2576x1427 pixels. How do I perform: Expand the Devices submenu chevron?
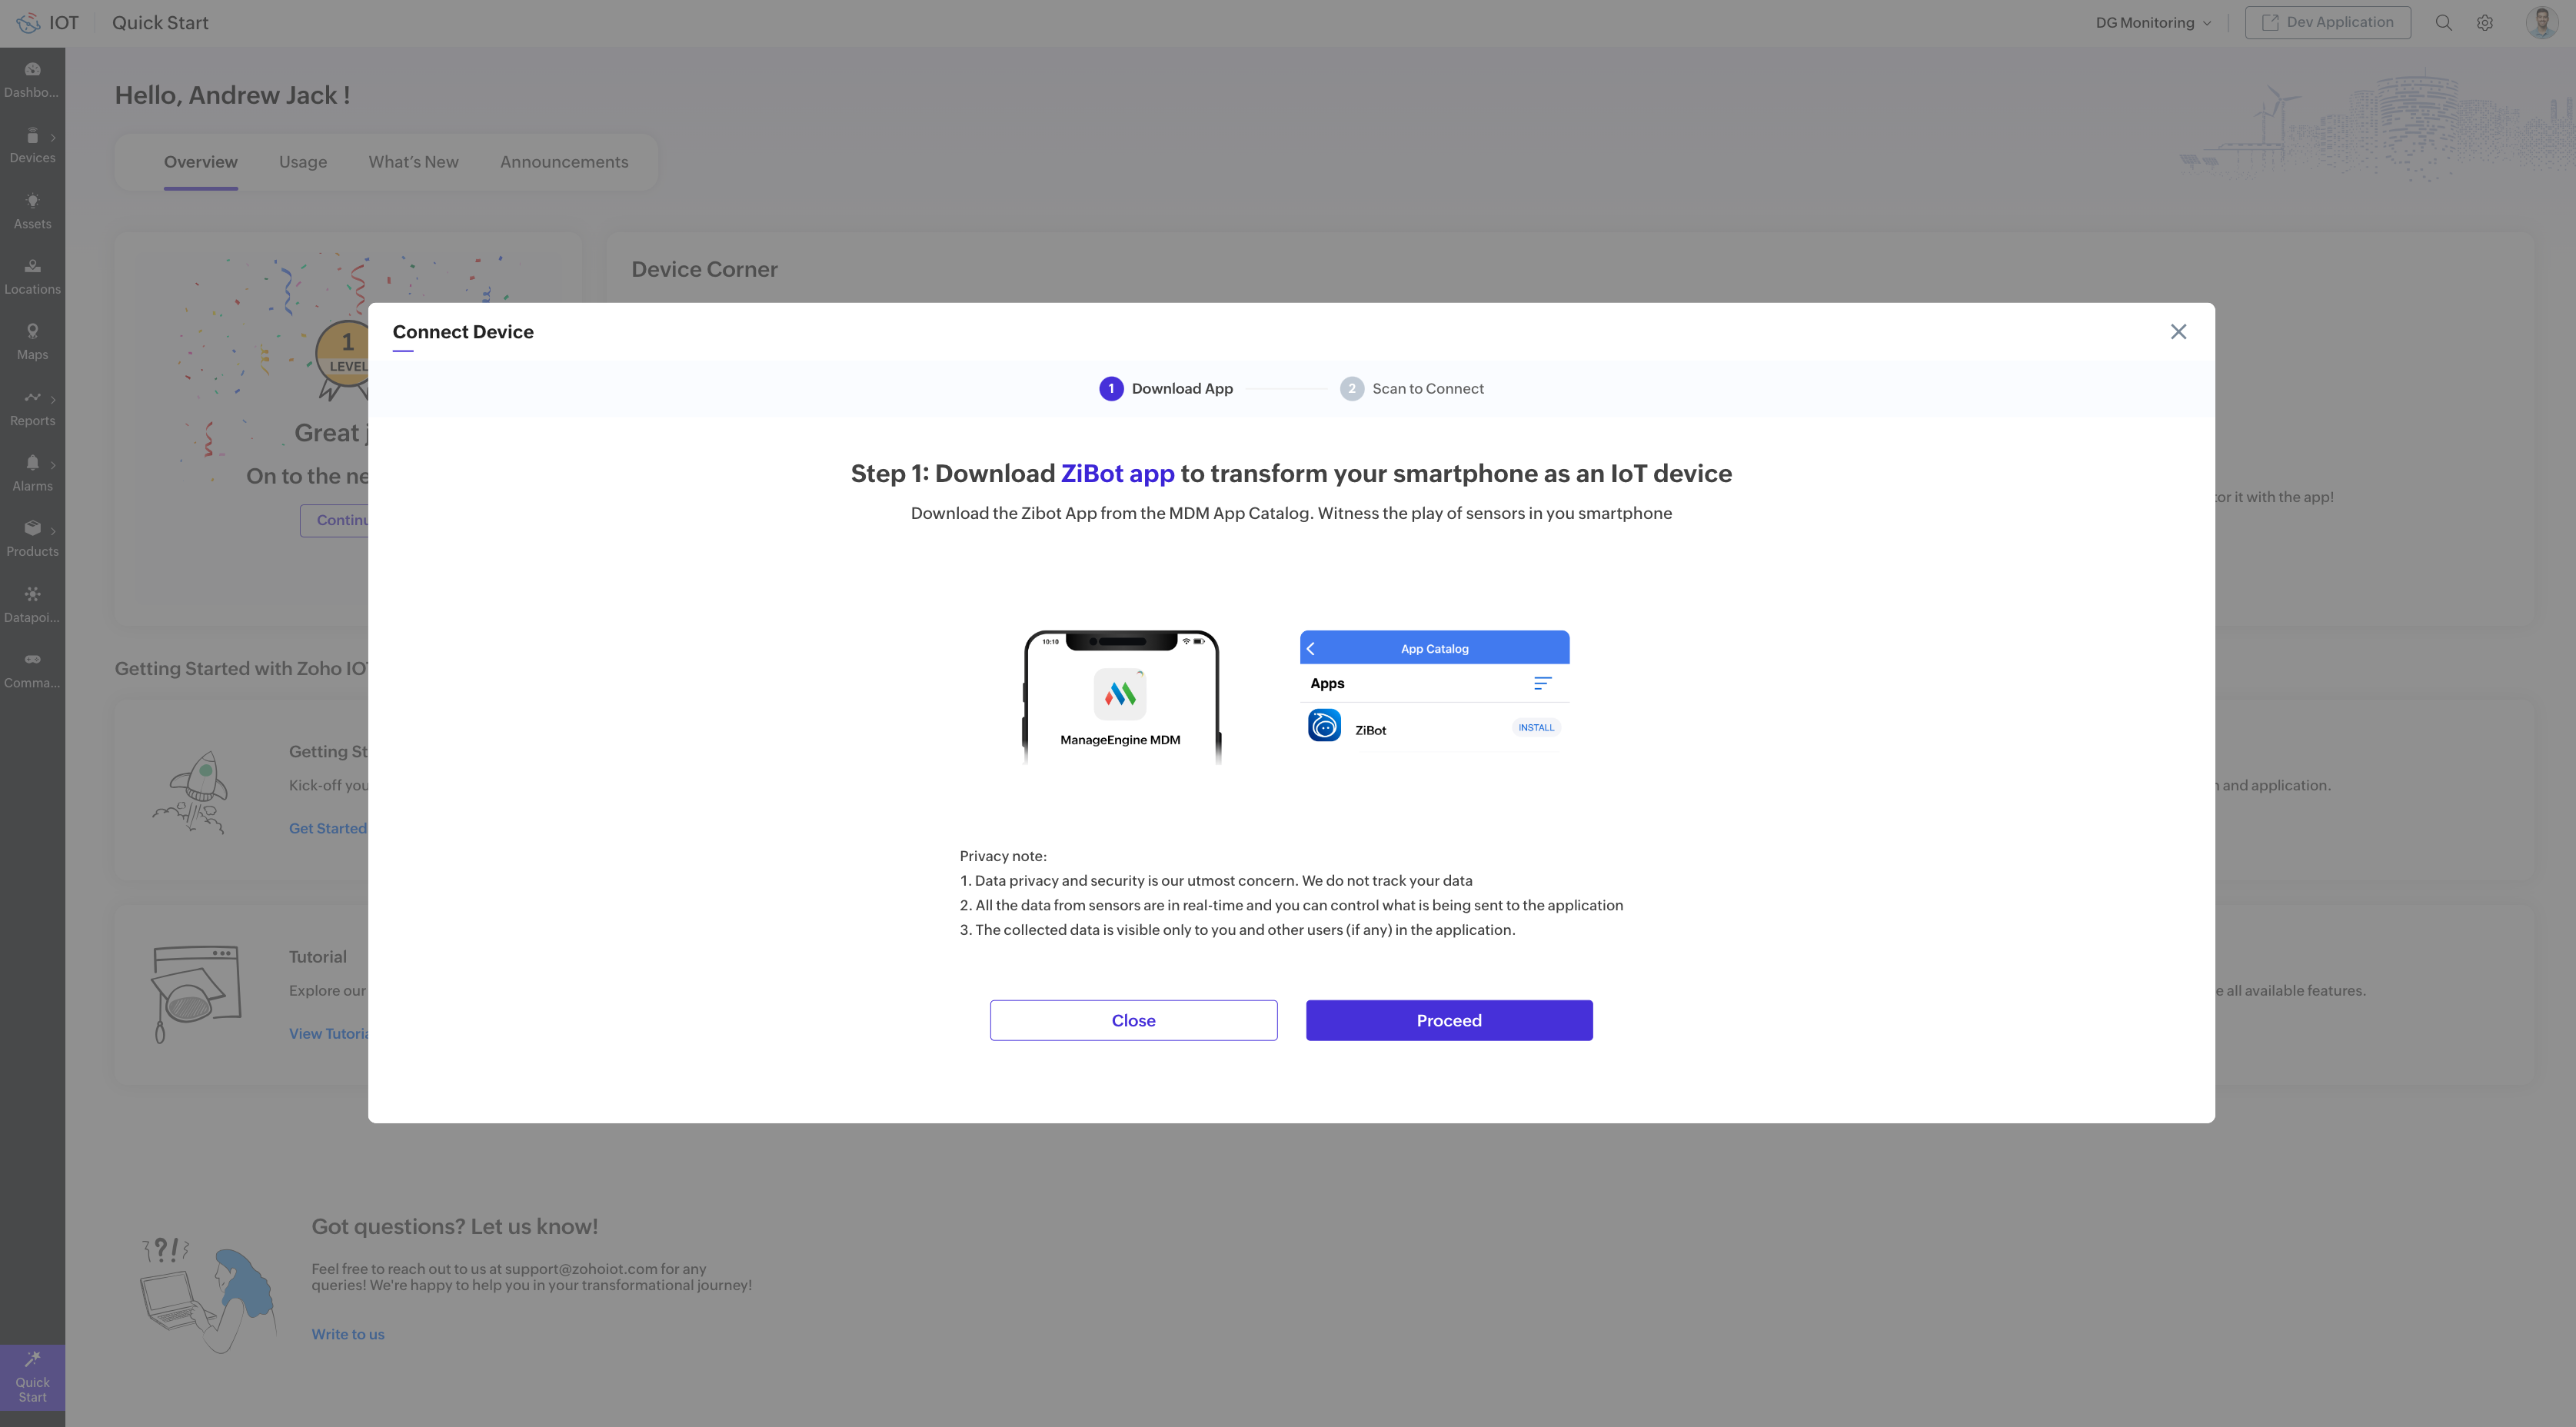click(53, 137)
